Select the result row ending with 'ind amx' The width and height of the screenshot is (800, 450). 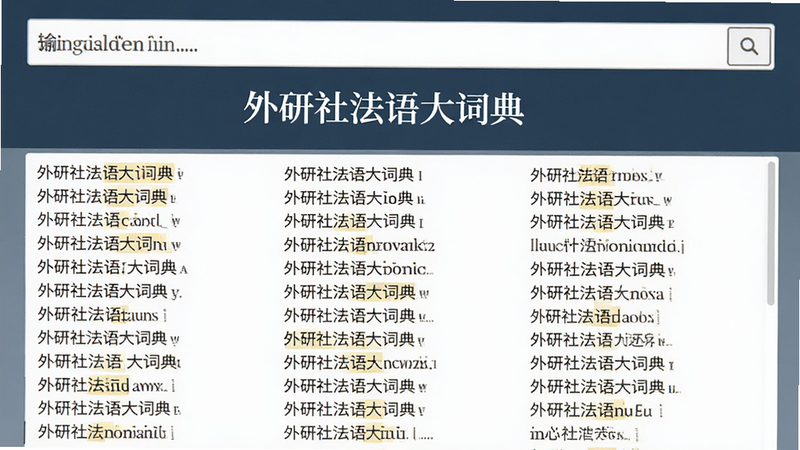pos(106,385)
